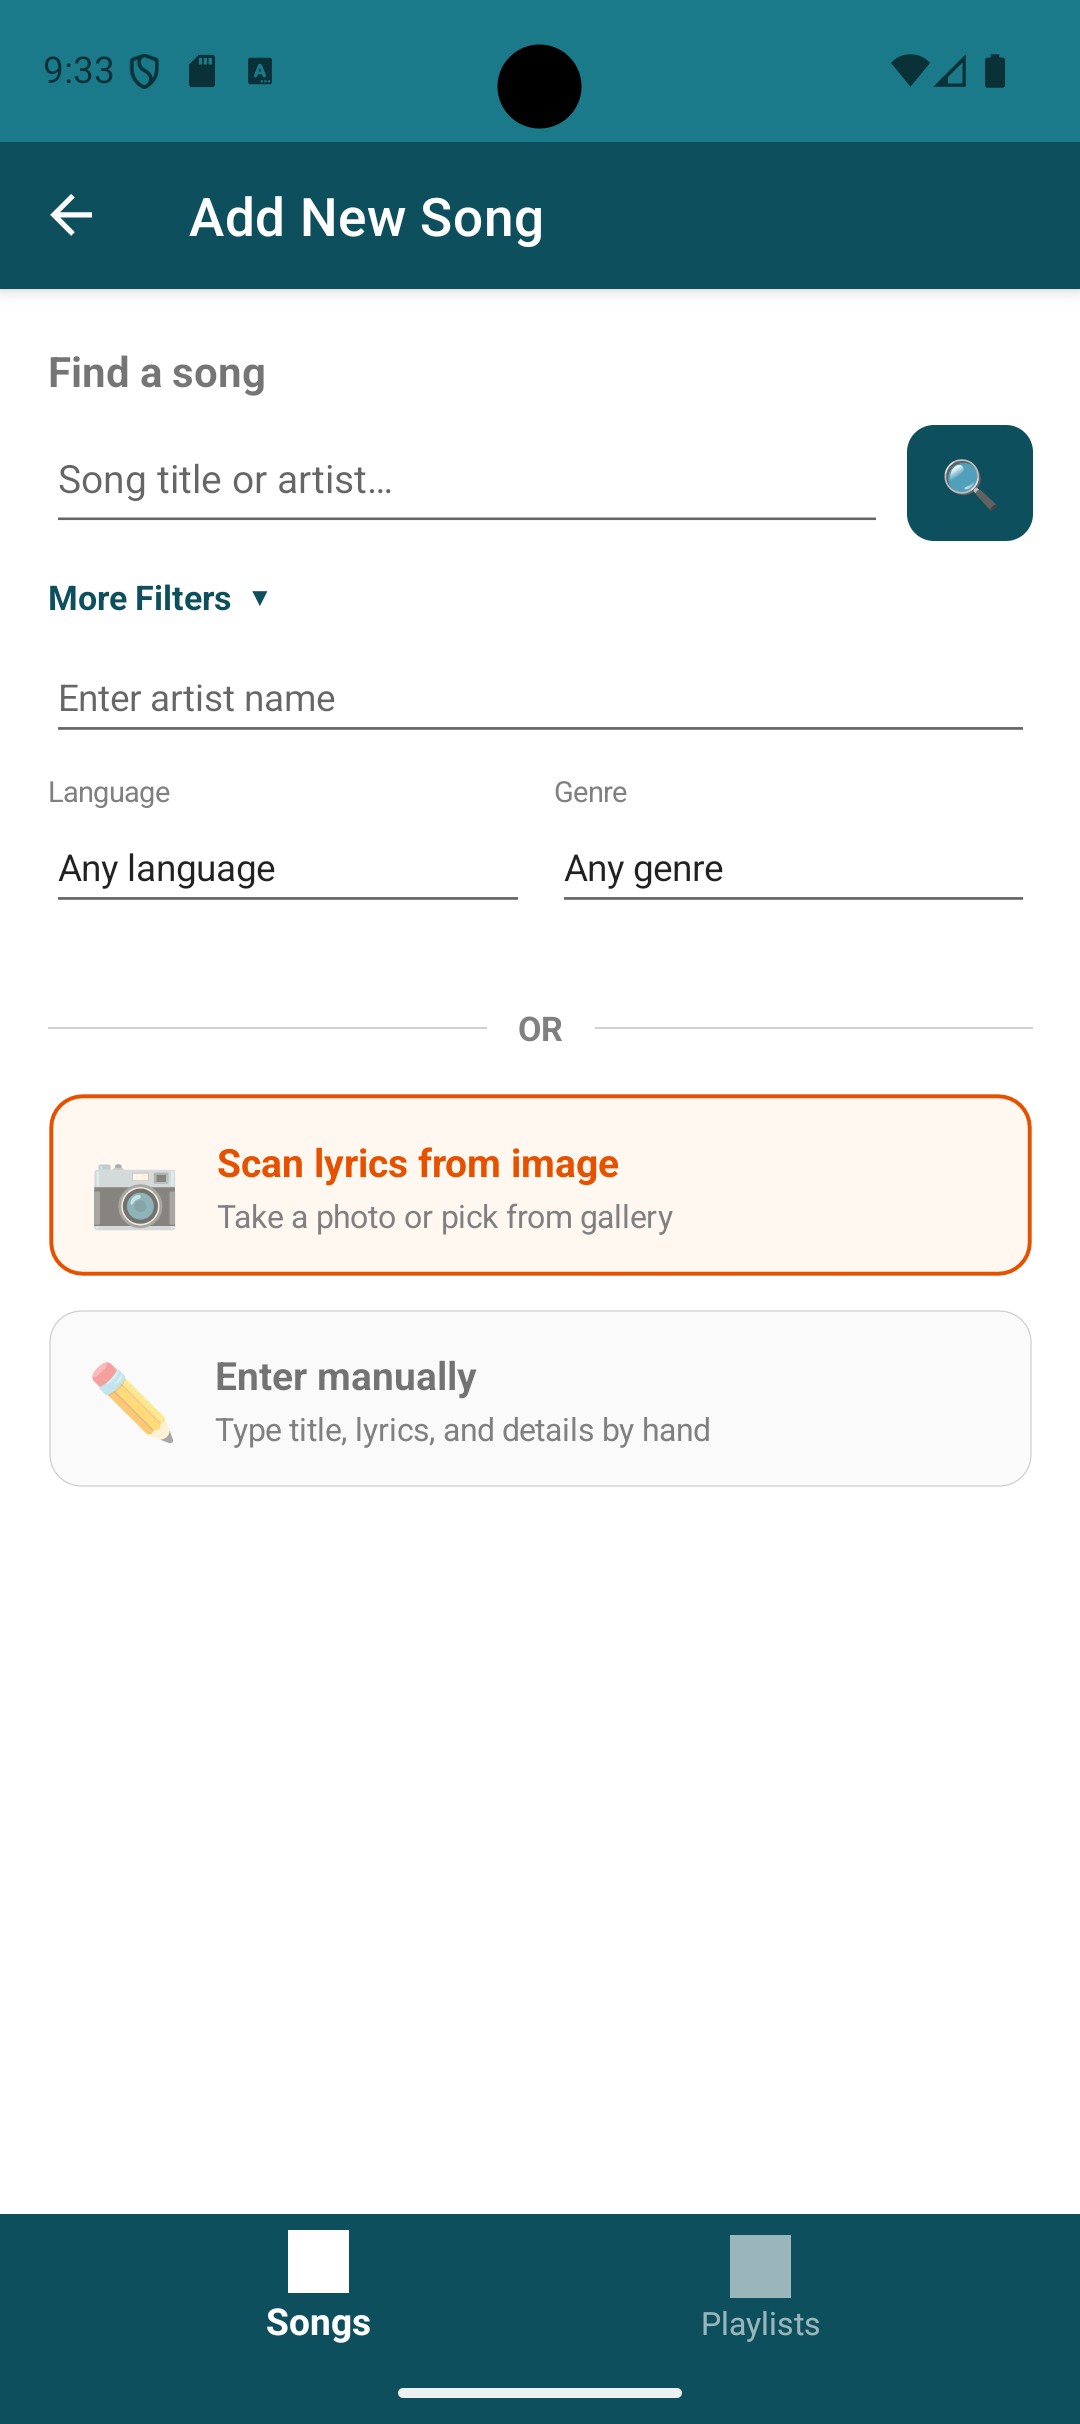Tap the Songs tab icon
Viewport: 1080px width, 2424px height.
(x=318, y=2262)
